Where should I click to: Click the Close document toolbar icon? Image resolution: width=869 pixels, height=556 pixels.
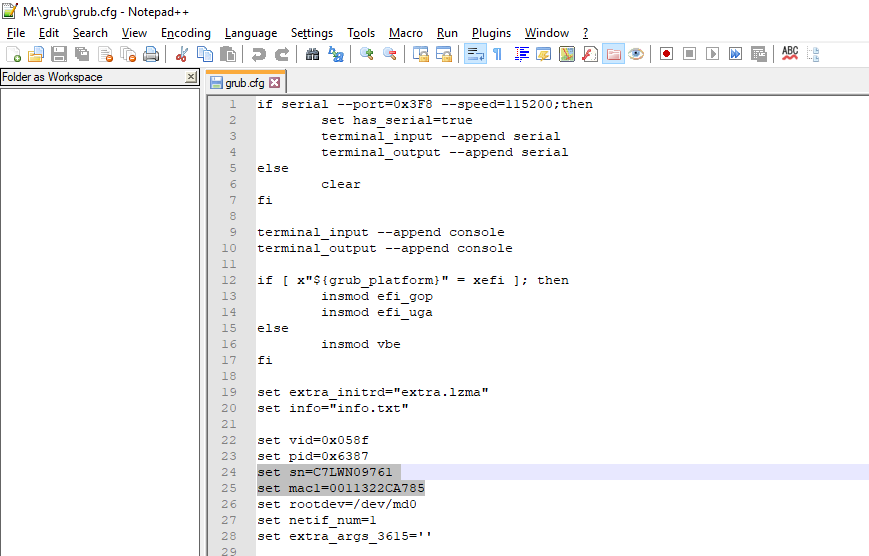tap(105, 54)
